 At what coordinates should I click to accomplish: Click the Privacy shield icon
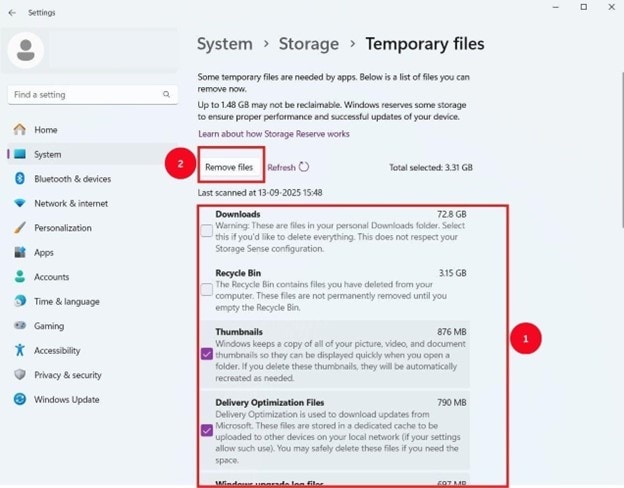(x=20, y=375)
